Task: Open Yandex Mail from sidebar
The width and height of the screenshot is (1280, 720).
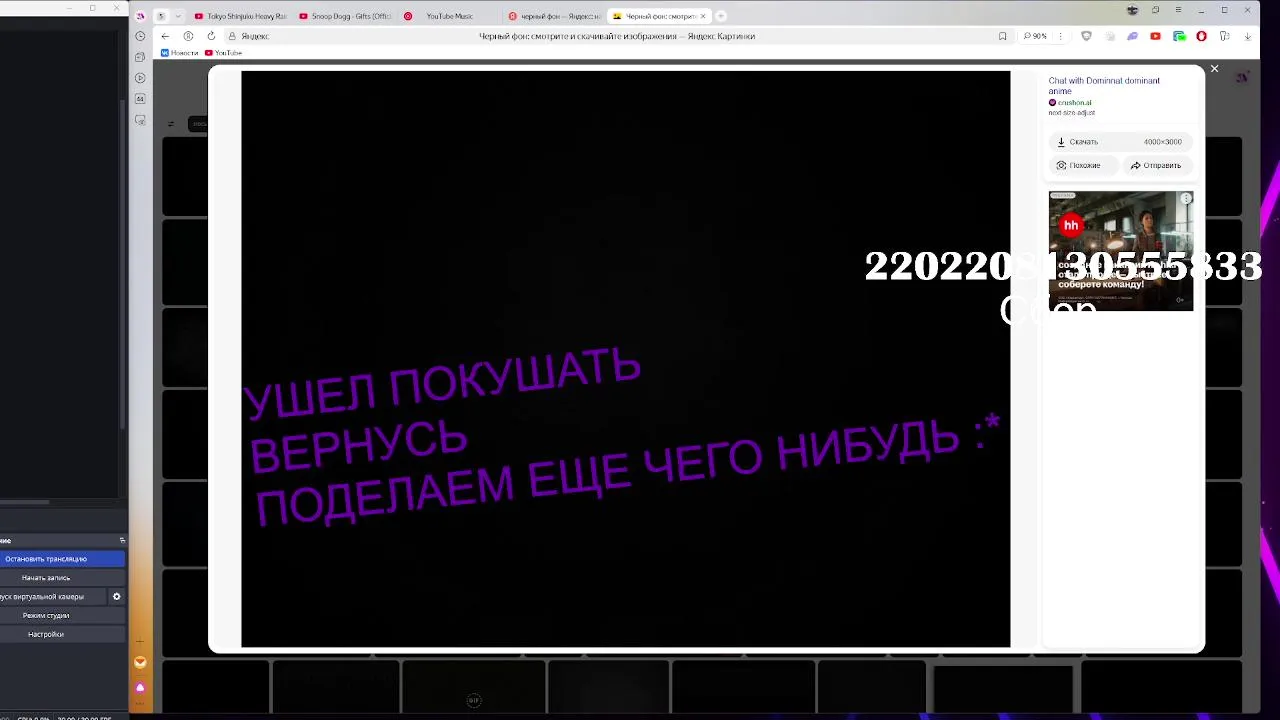Action: 140,662
